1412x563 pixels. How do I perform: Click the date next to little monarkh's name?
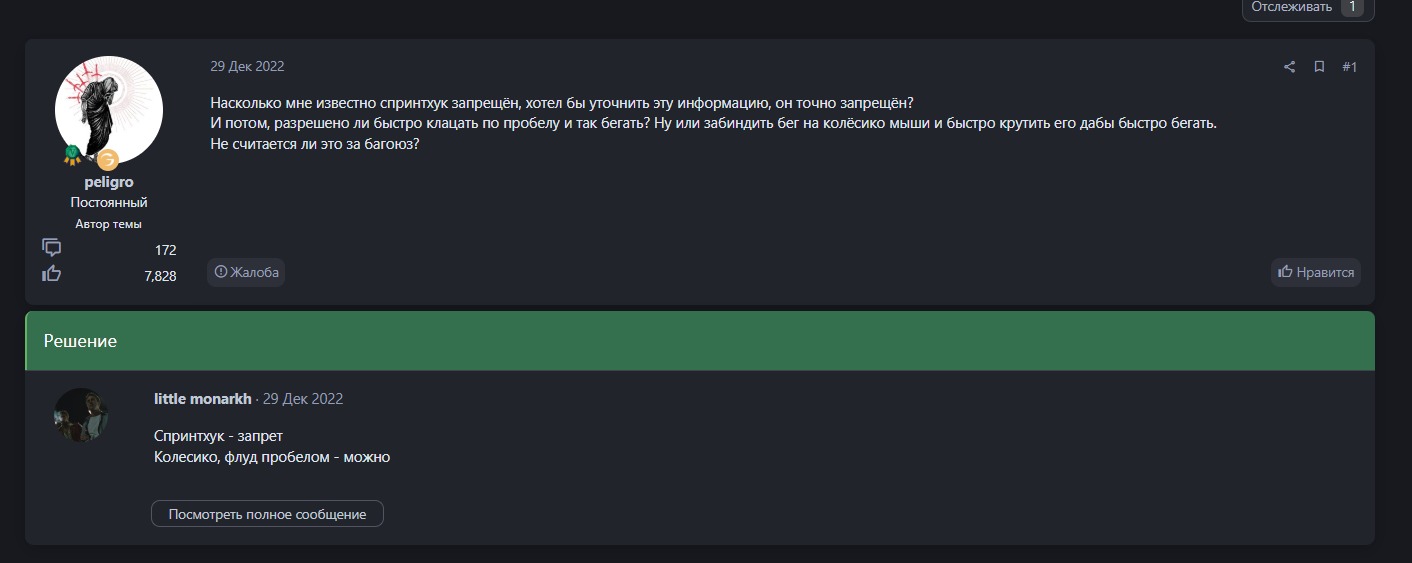click(303, 398)
